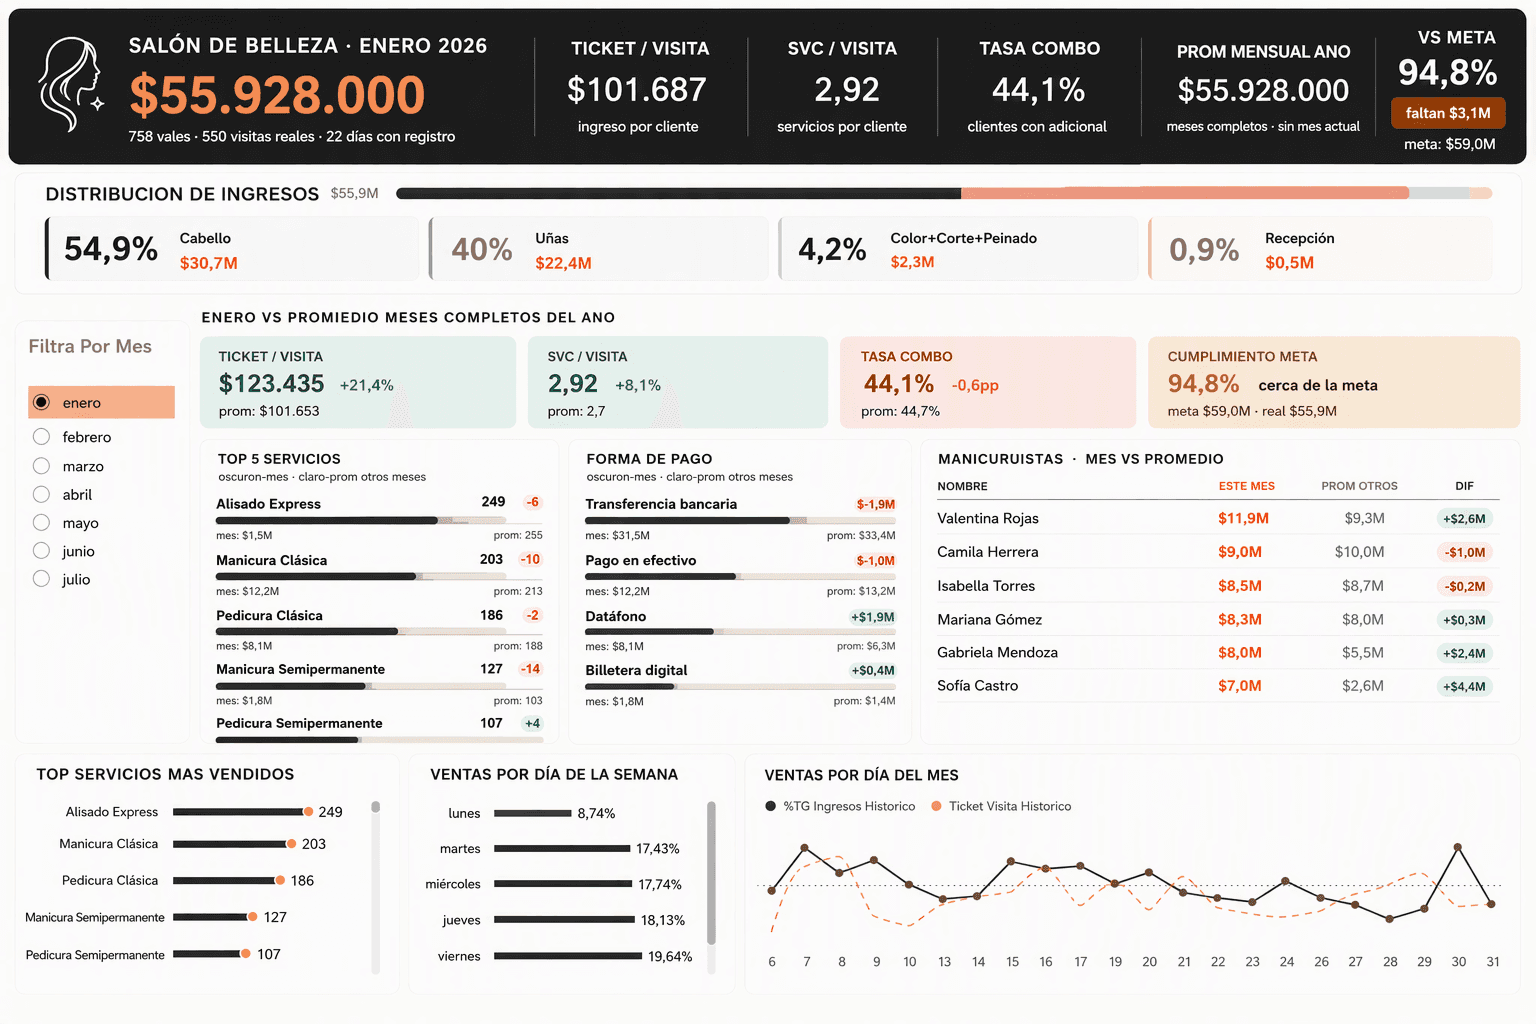Click the %TG Ingresos Historico legend dot
The width and height of the screenshot is (1536, 1024).
(770, 806)
